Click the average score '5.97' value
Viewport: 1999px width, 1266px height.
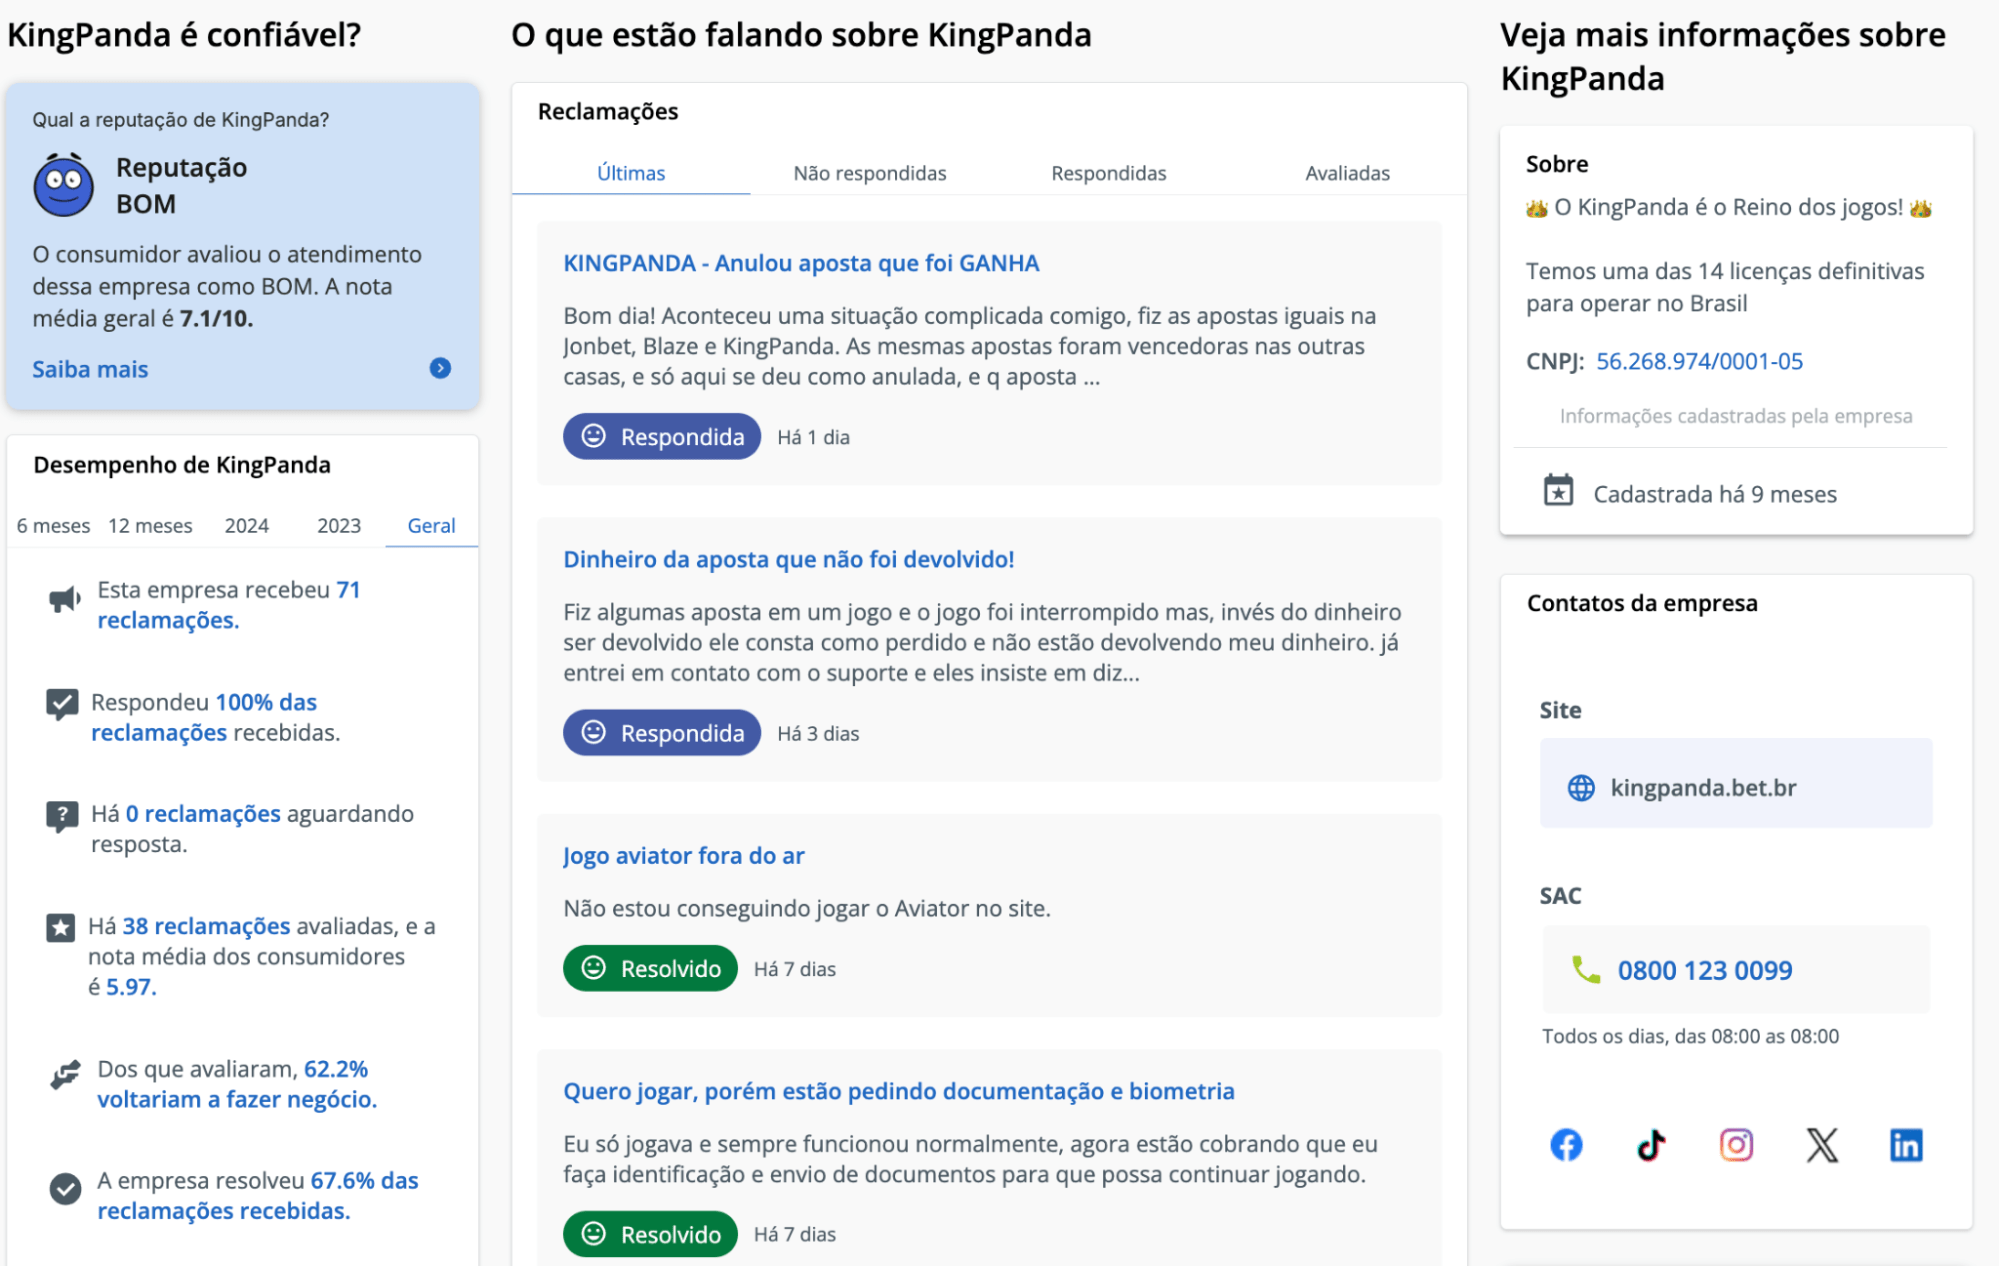point(131,987)
